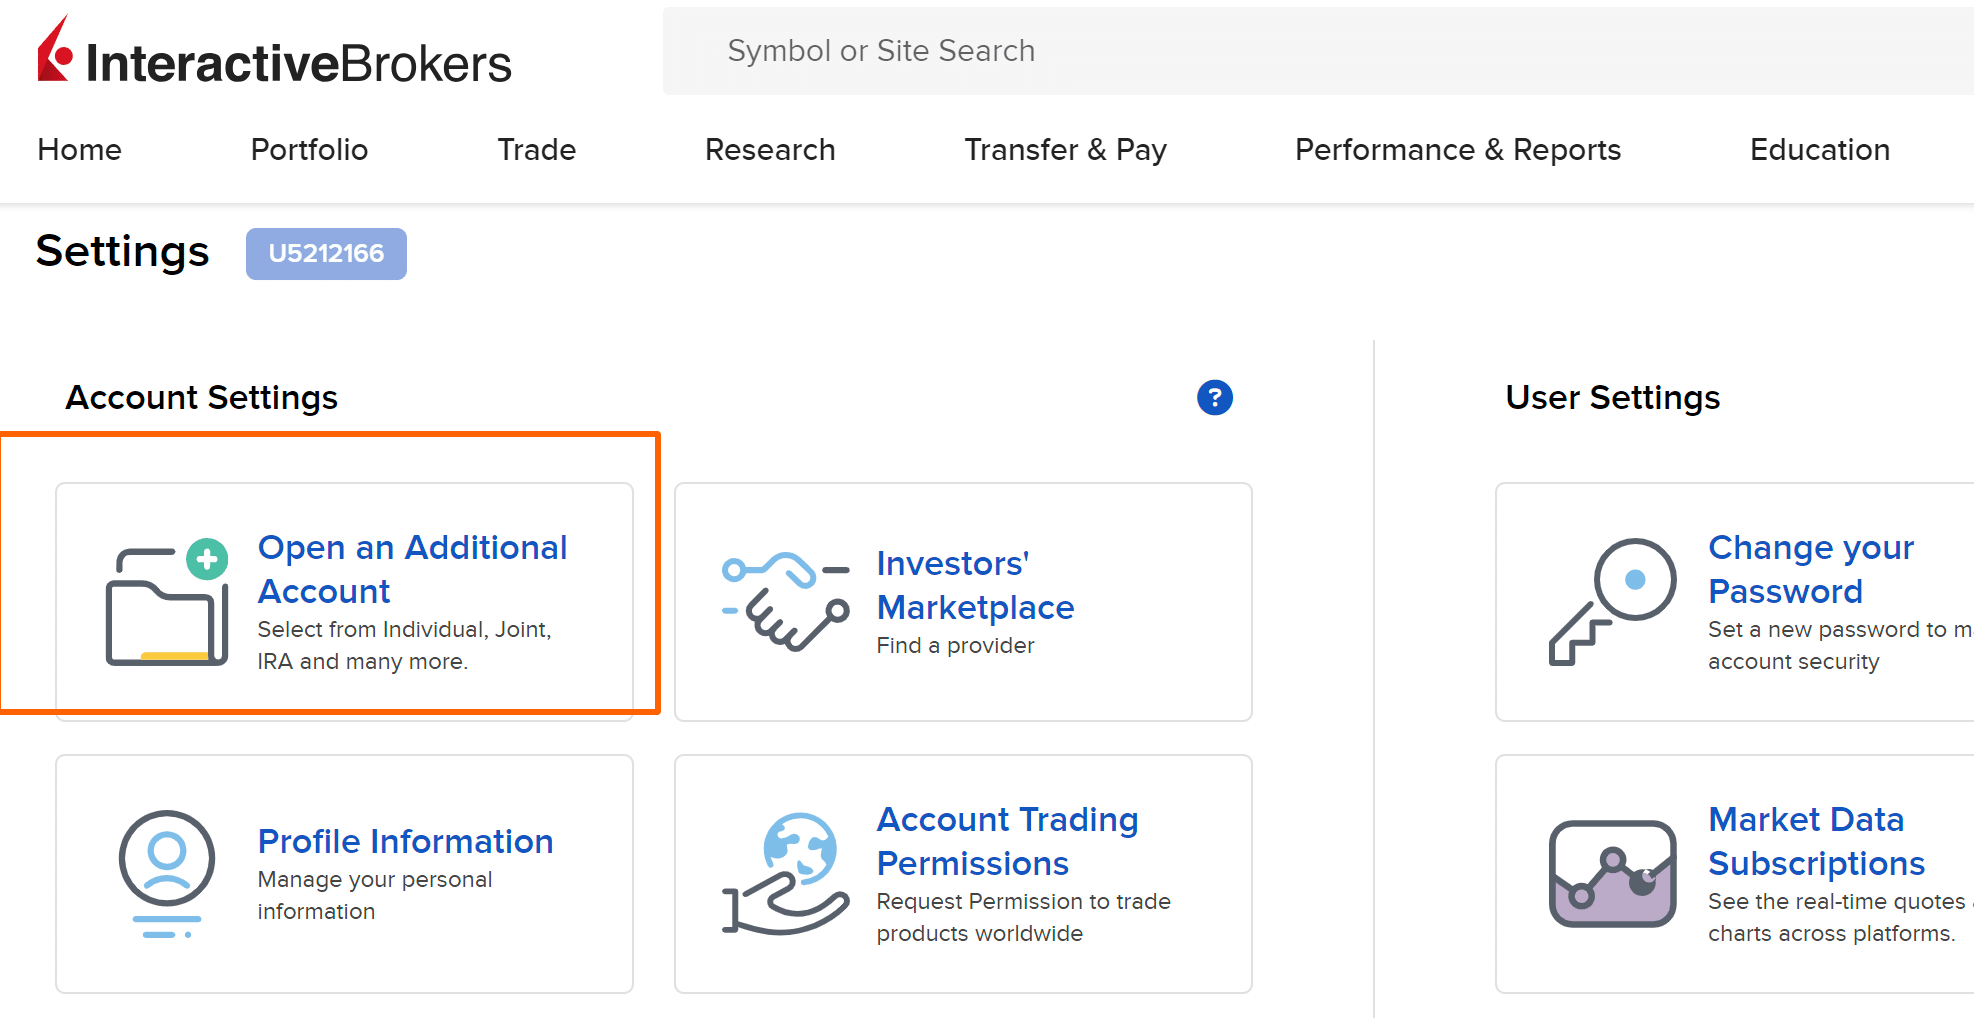Image resolution: width=1974 pixels, height=1018 pixels.
Task: Open the Performance & Reports menu
Action: 1458,150
